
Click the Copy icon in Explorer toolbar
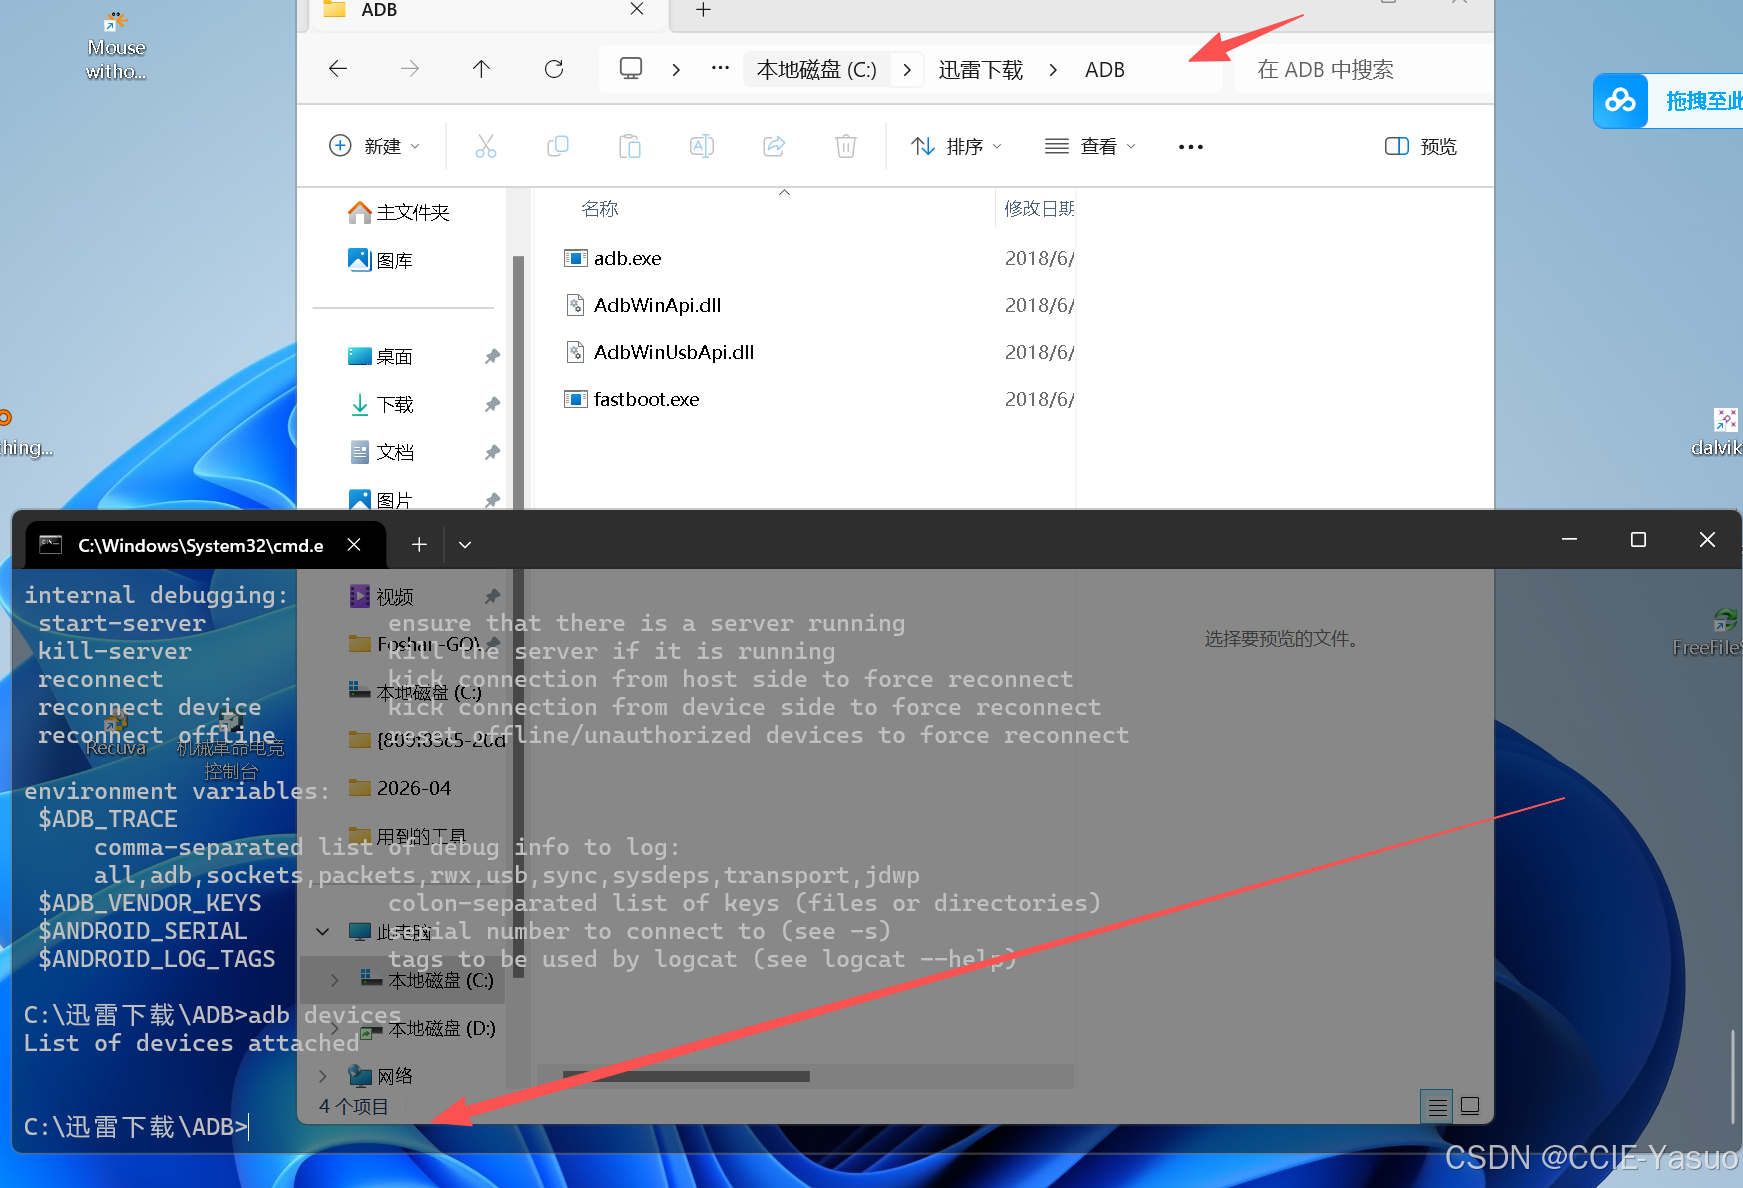click(558, 146)
